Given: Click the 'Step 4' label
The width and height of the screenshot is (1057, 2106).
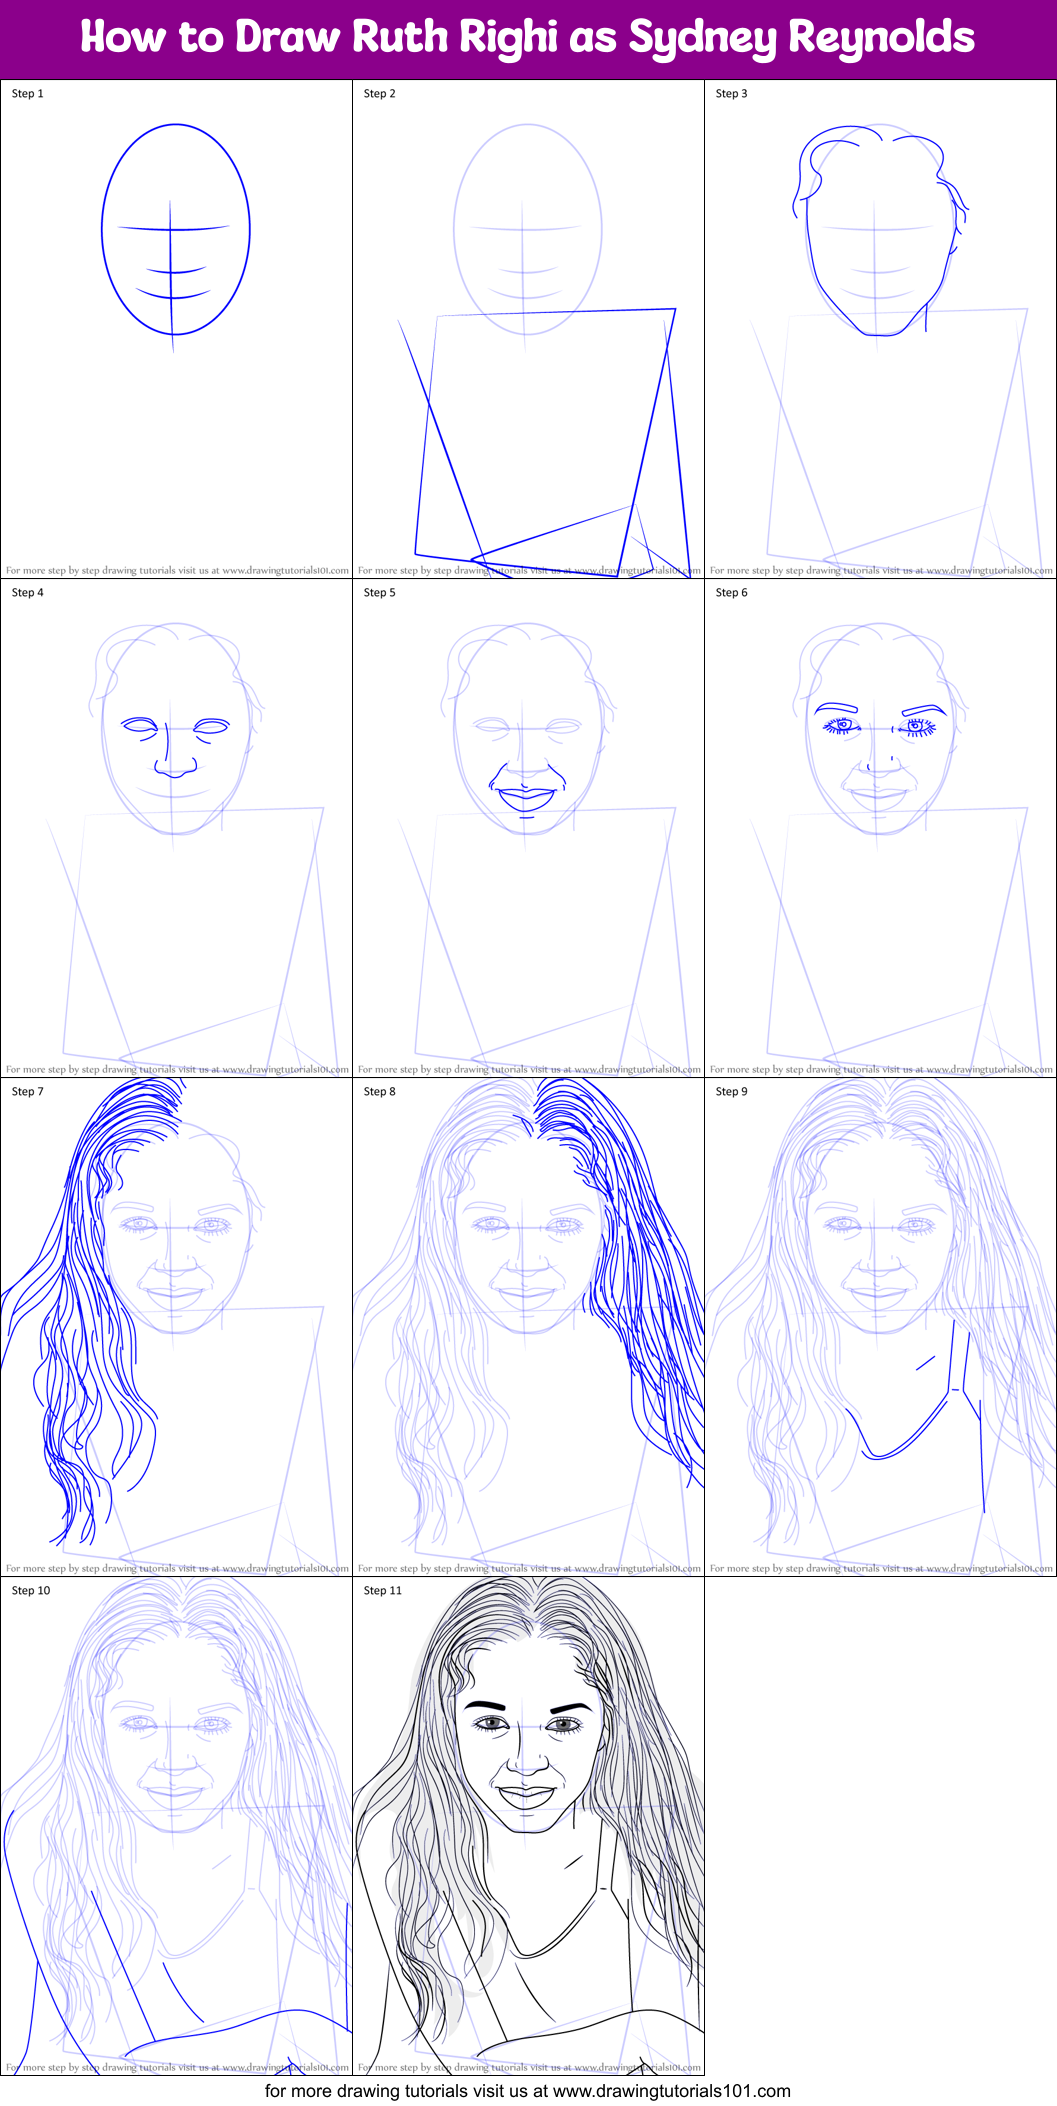Looking at the screenshot, I should [28, 593].
